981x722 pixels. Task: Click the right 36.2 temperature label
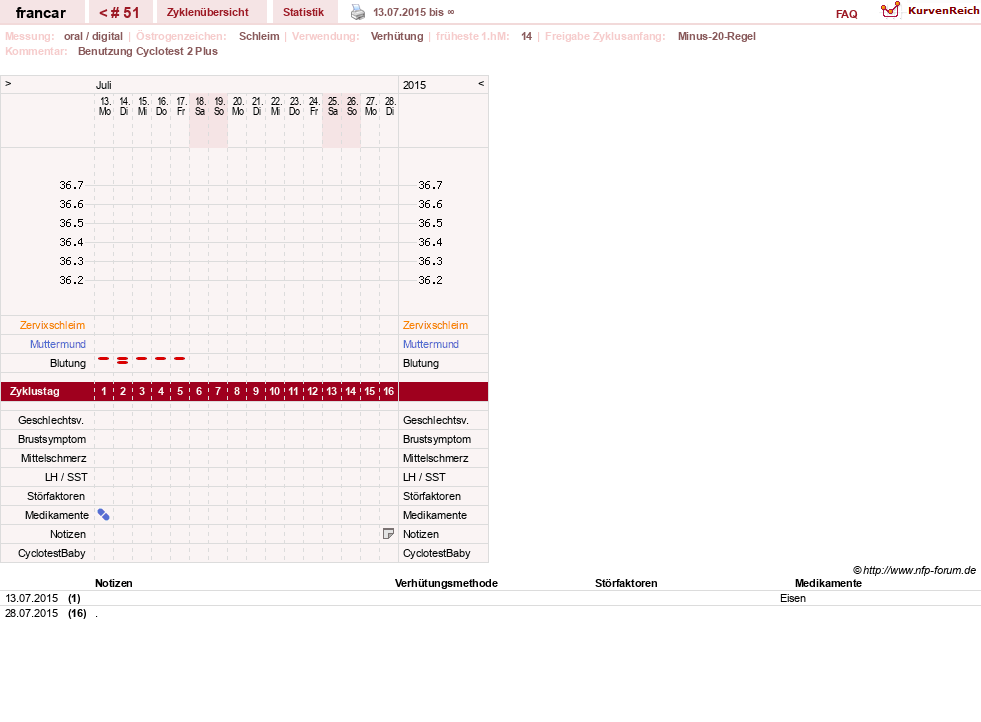coord(430,280)
